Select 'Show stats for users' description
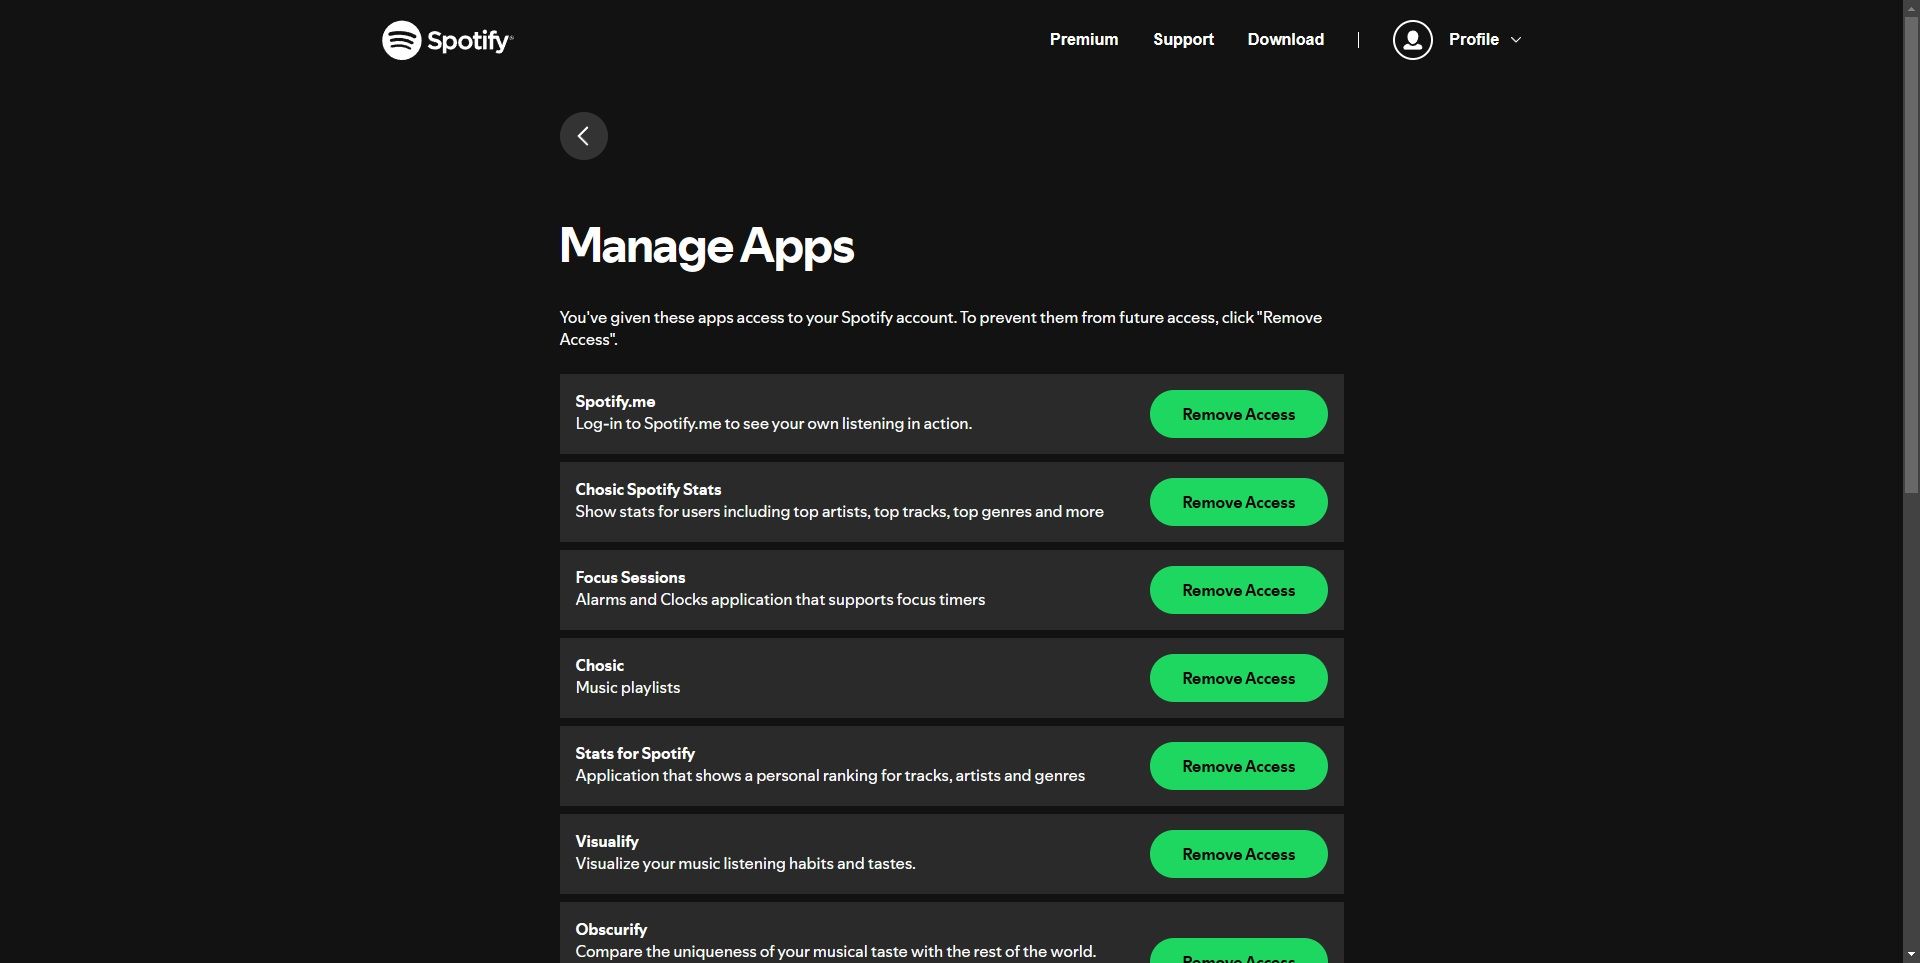The image size is (1920, 963). 839,511
